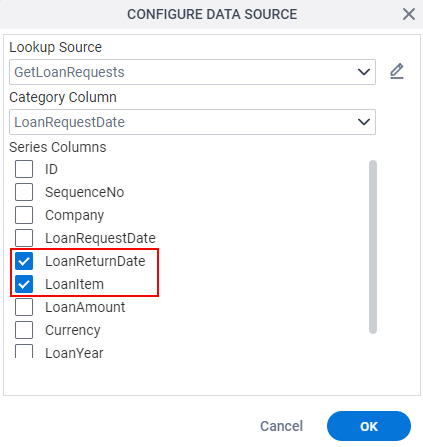Open the LoanRequestDate category combo box

pos(192,122)
